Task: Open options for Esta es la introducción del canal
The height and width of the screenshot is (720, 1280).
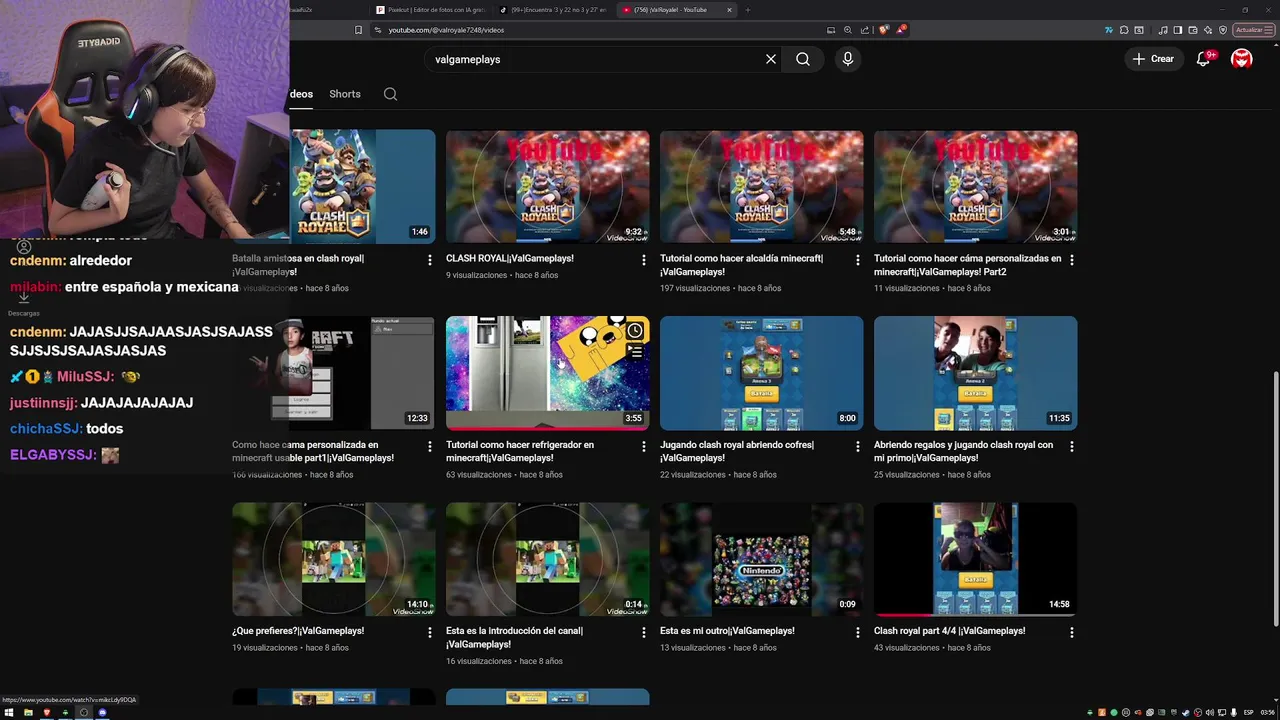Action: pos(644,633)
